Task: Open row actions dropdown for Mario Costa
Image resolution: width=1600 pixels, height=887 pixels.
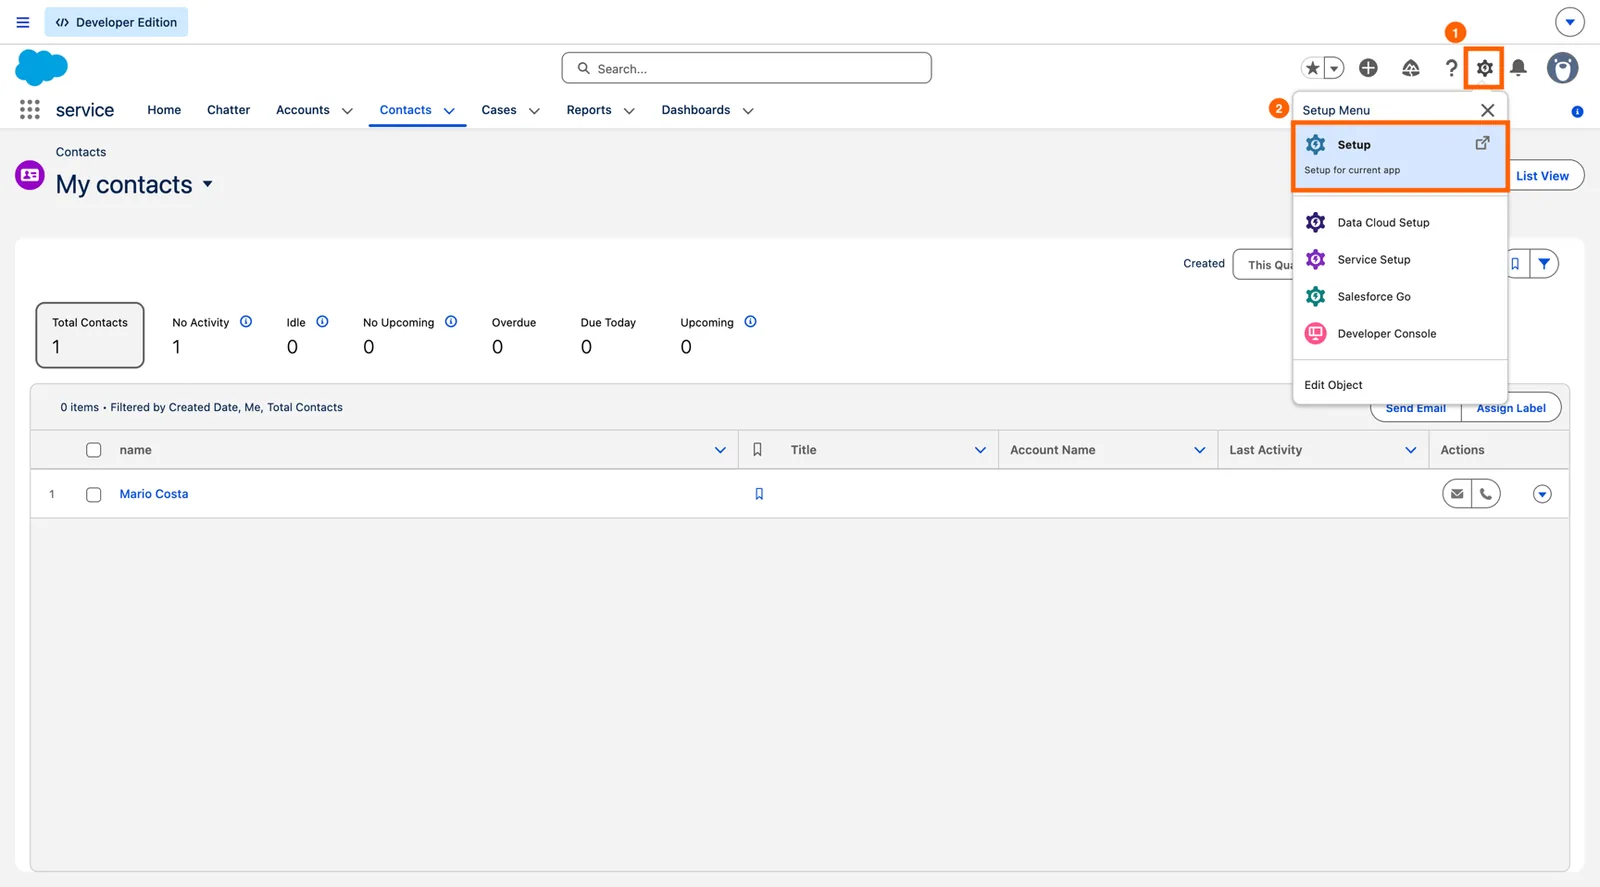Action: [1542, 494]
